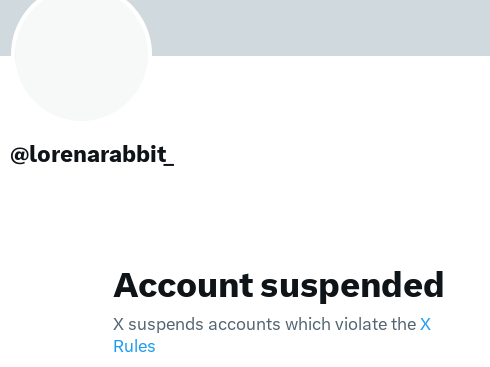Click the blue X after 'violate the'
This screenshot has height=367, width=490.
[x=425, y=324]
